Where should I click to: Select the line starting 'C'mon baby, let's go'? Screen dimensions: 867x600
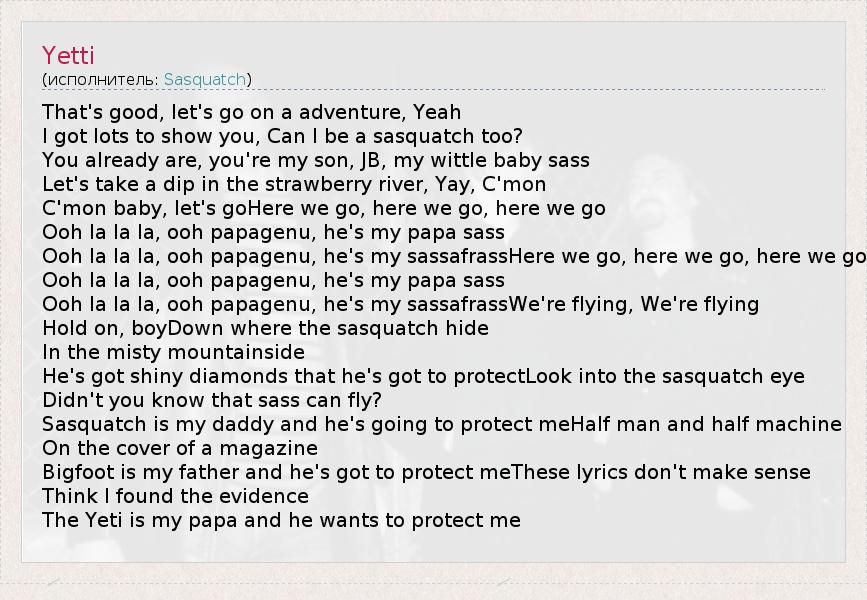[323, 208]
